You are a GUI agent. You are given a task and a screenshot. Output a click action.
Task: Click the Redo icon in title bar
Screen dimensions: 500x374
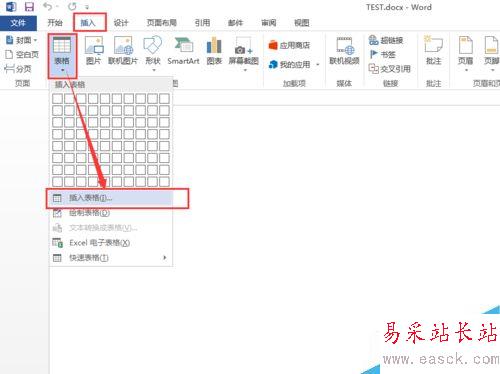click(x=72, y=6)
